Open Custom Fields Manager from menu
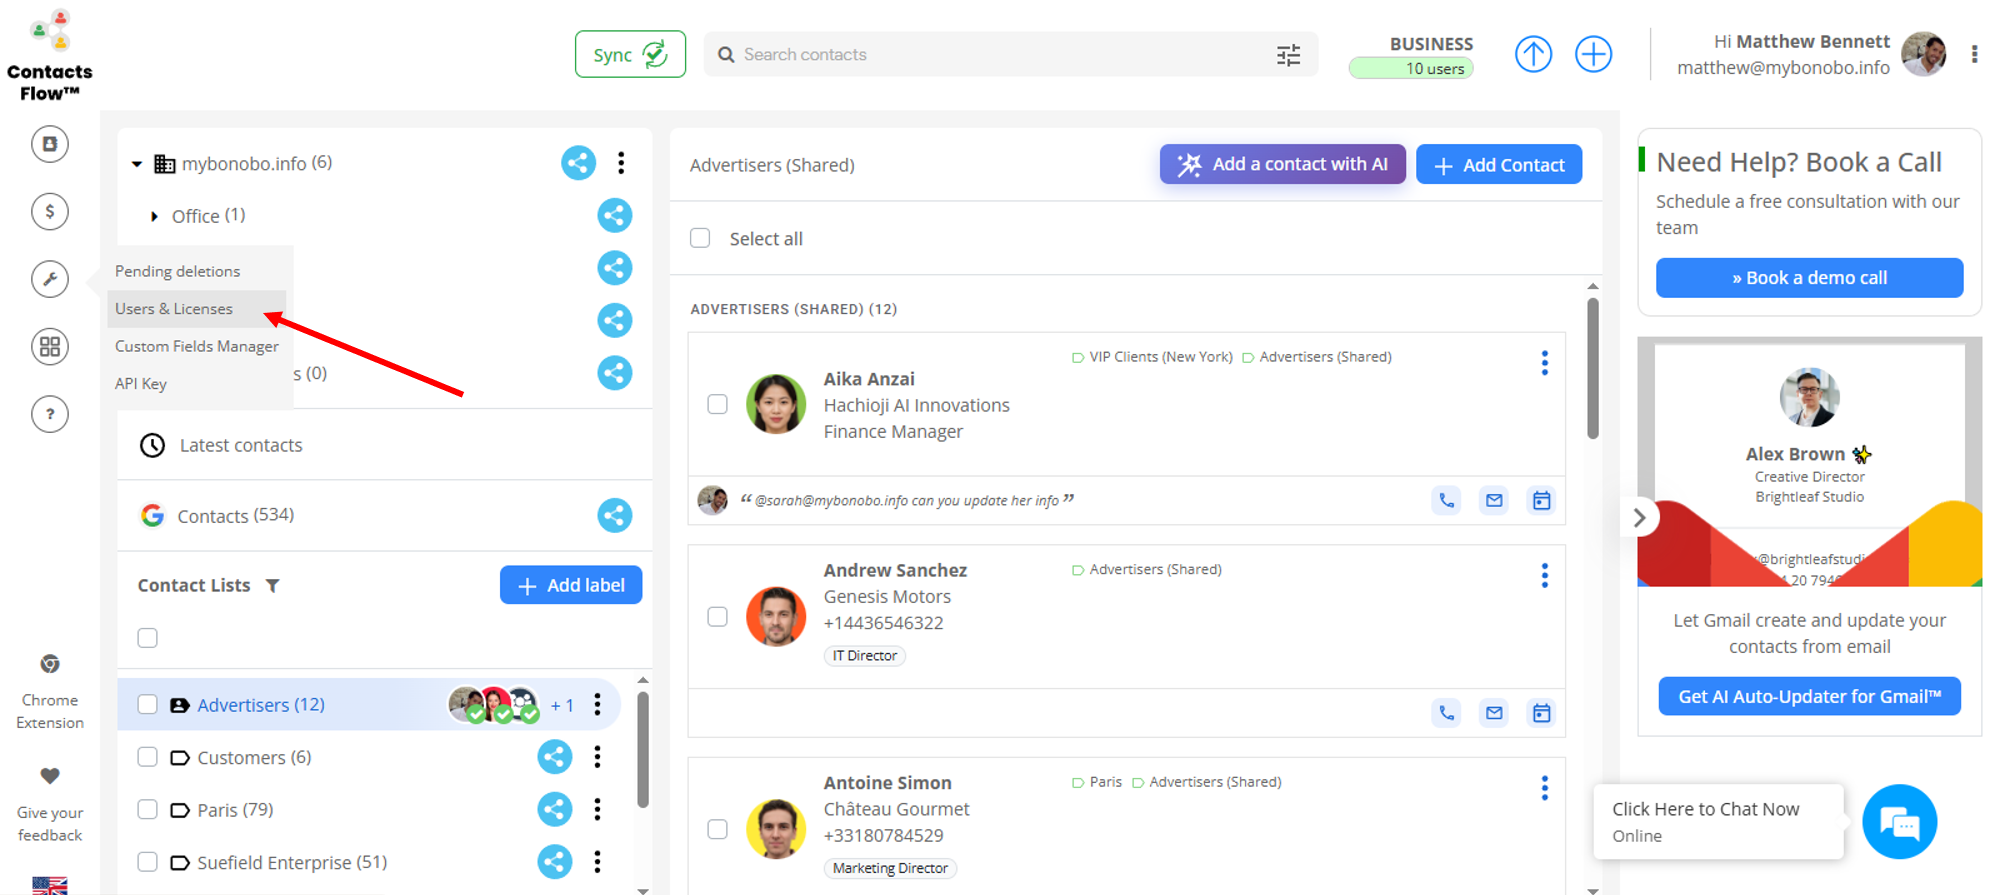2000x895 pixels. pyautogui.click(x=197, y=346)
